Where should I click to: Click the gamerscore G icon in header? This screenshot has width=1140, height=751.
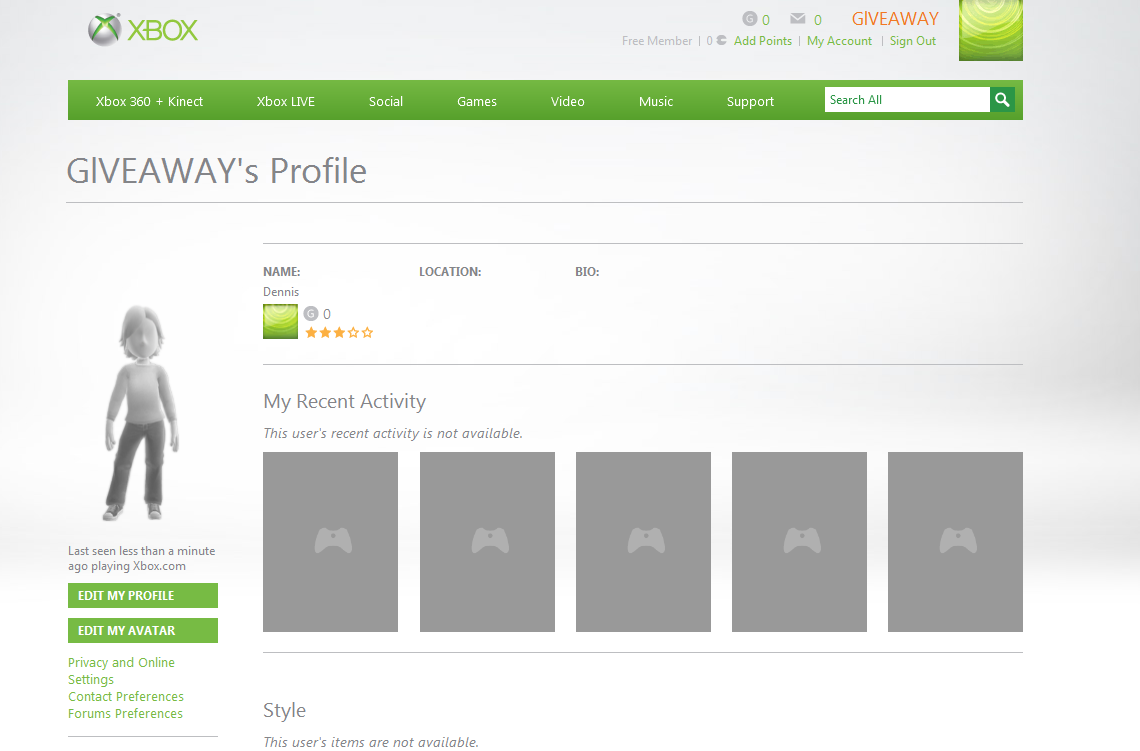(750, 19)
